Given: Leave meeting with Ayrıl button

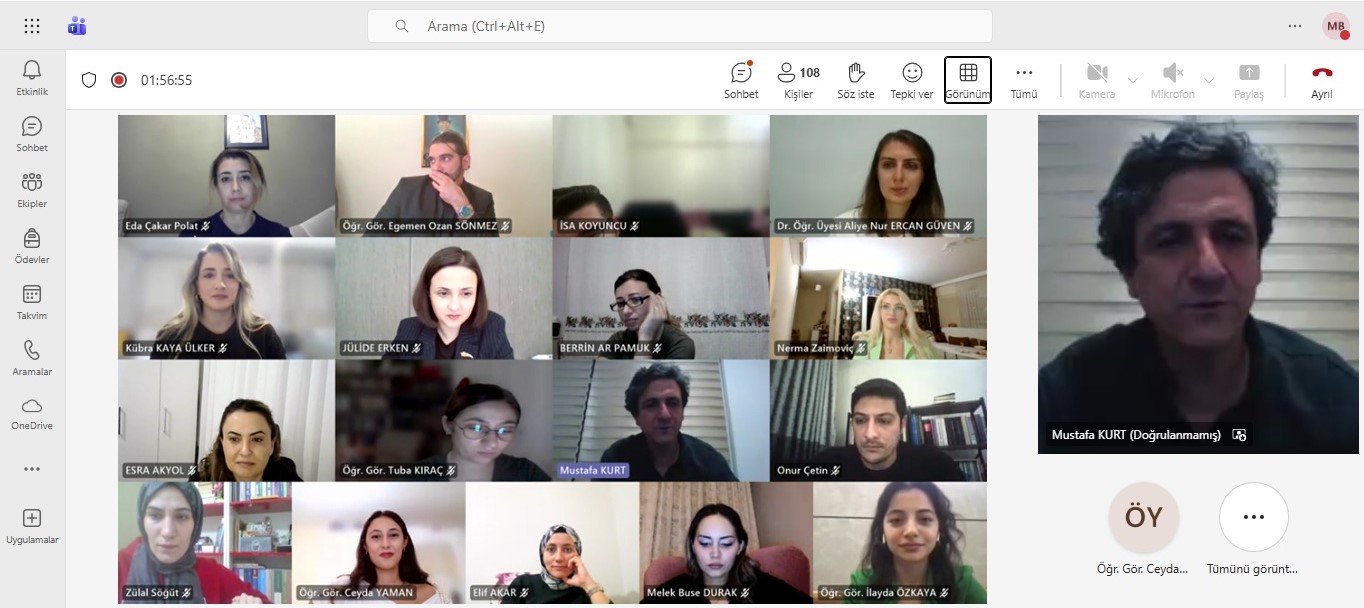Looking at the screenshot, I should coord(1322,80).
